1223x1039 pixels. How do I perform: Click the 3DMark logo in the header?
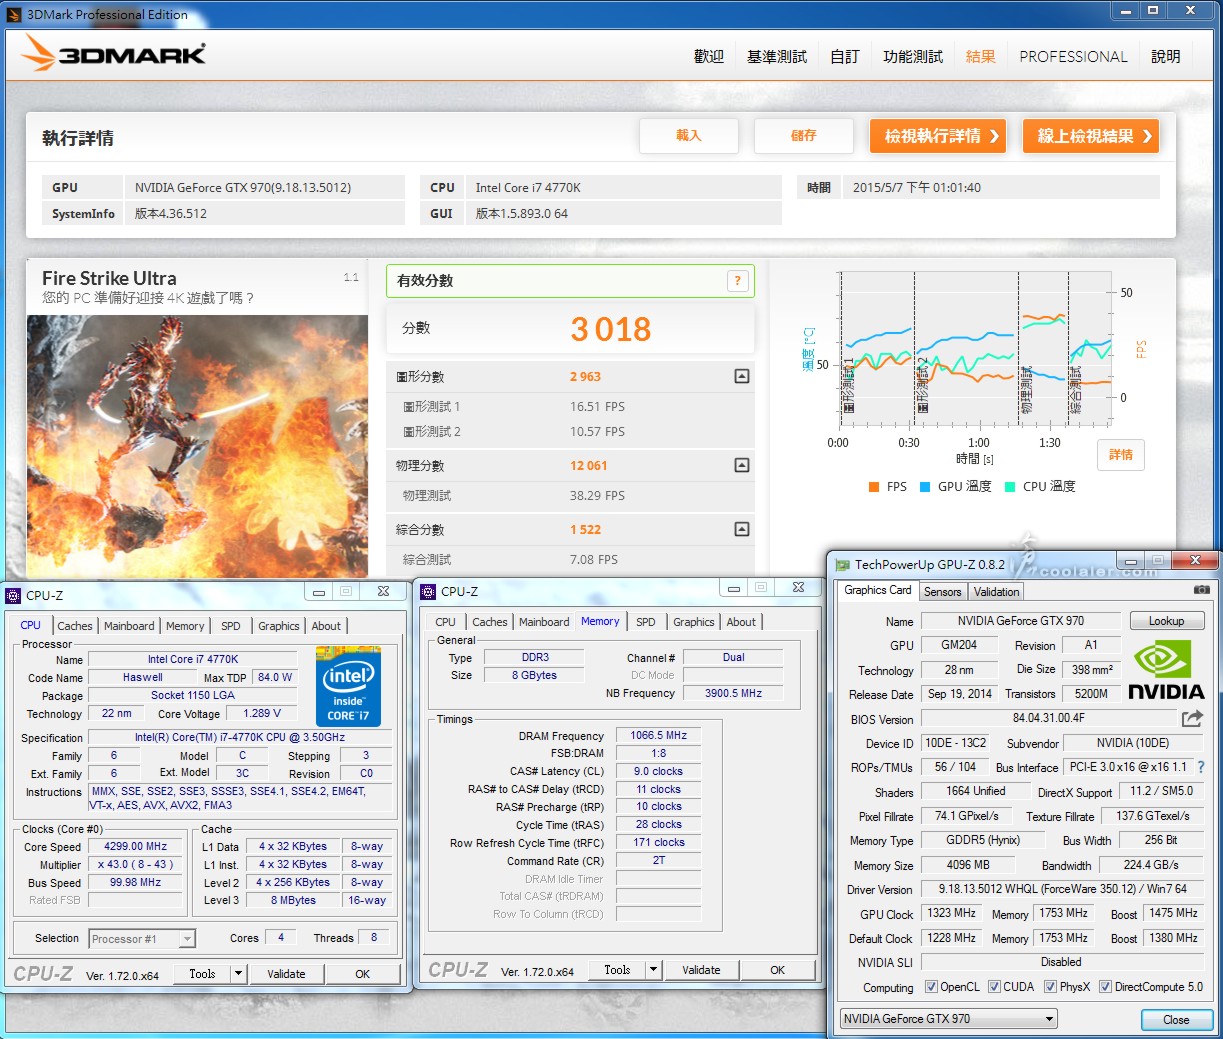click(113, 53)
